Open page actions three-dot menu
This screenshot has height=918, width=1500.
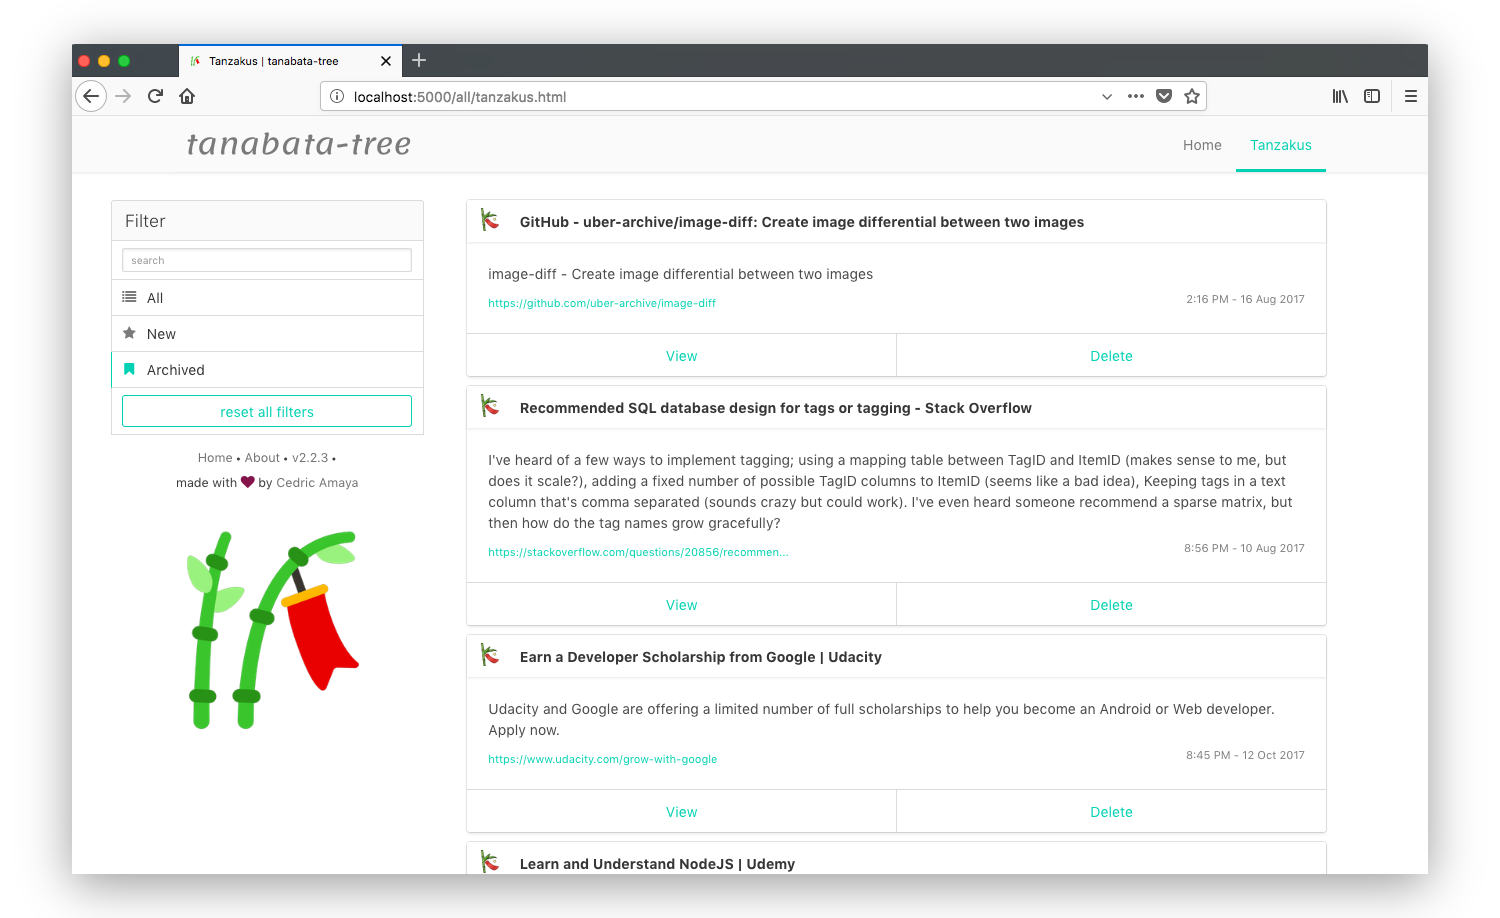pyautogui.click(x=1136, y=96)
